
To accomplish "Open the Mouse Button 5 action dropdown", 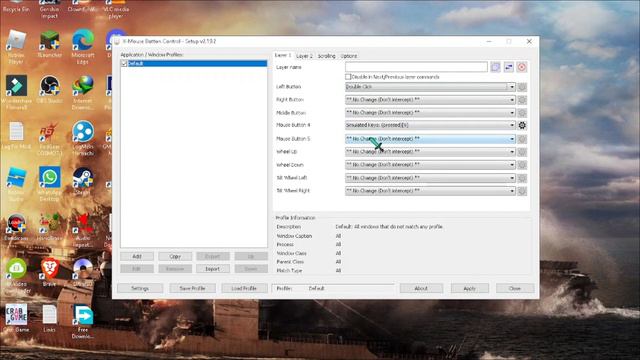I will tap(430, 139).
